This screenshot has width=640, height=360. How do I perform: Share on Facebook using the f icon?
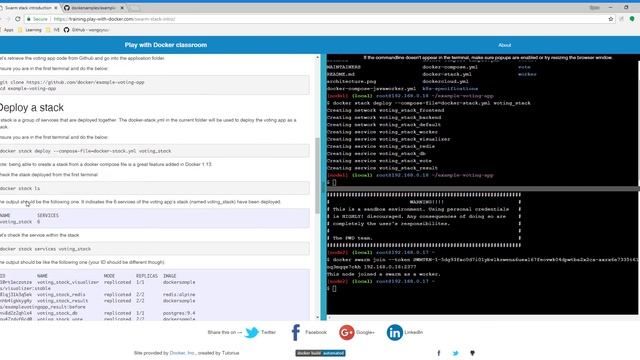tap(296, 332)
